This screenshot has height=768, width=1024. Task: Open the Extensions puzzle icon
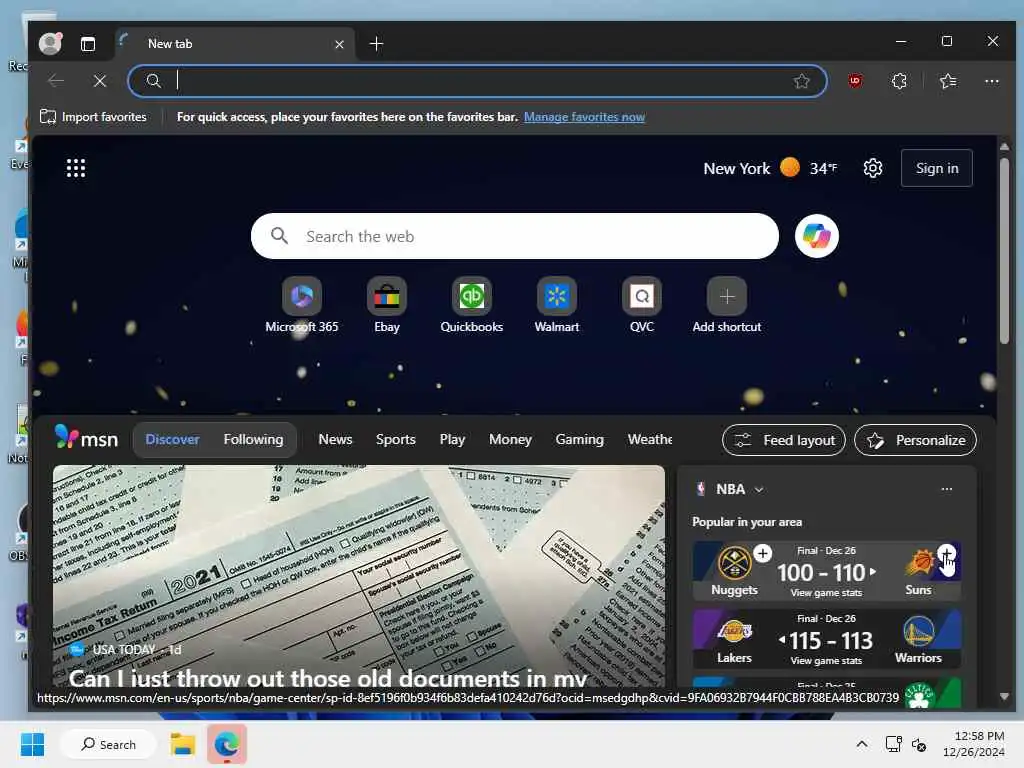[x=899, y=81]
